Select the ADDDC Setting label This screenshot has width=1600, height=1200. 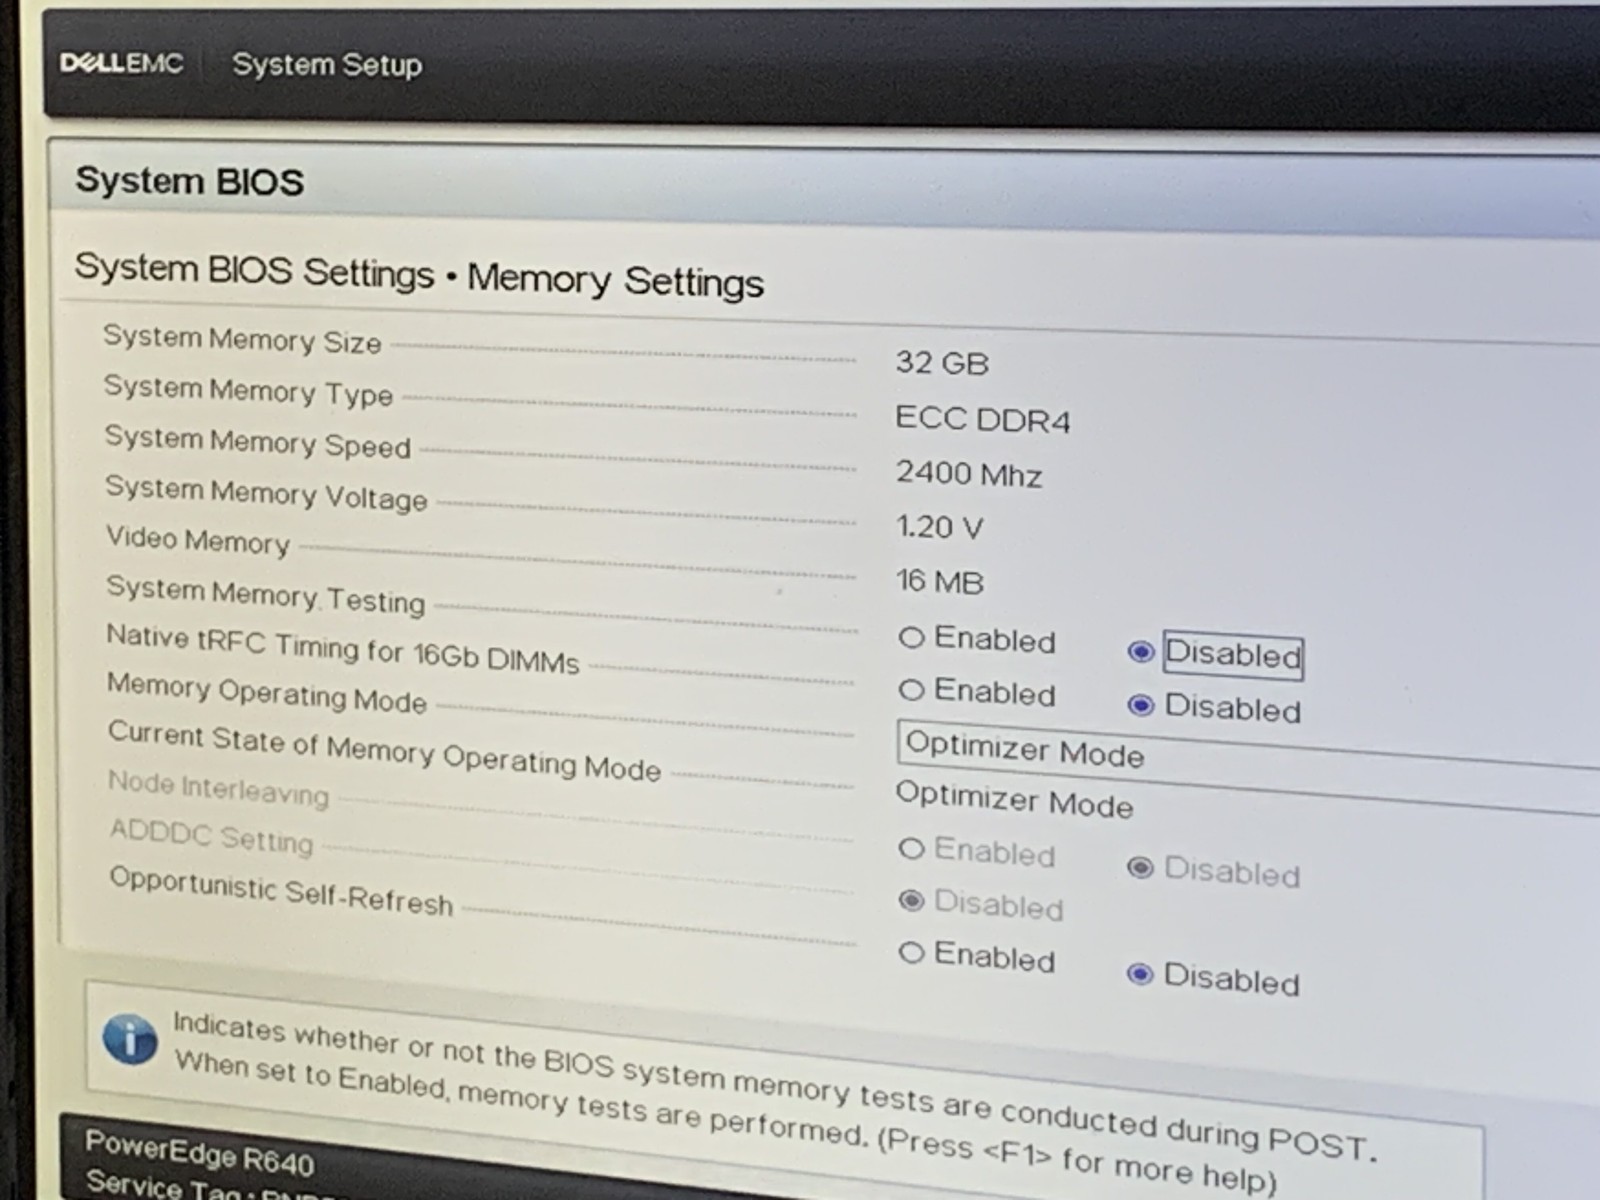[x=211, y=836]
